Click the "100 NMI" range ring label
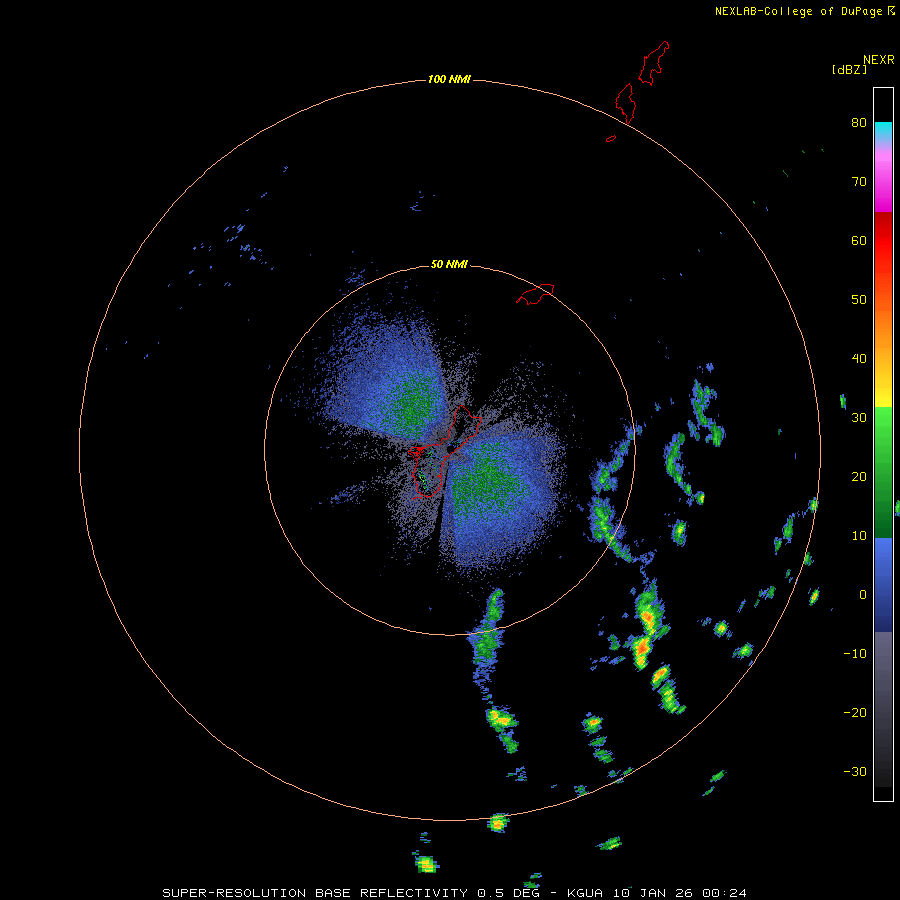The height and width of the screenshot is (900, 900). point(449,79)
